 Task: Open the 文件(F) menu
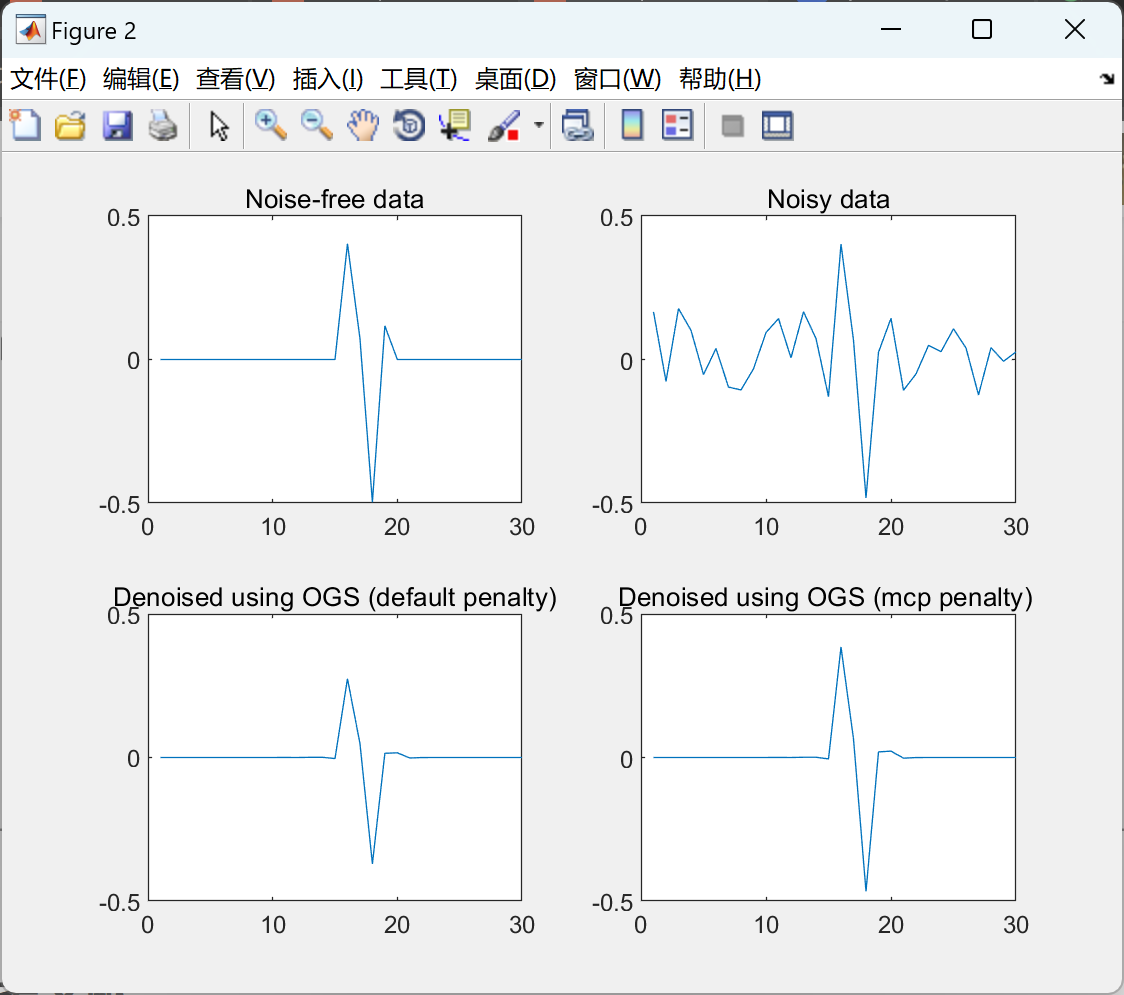point(48,79)
